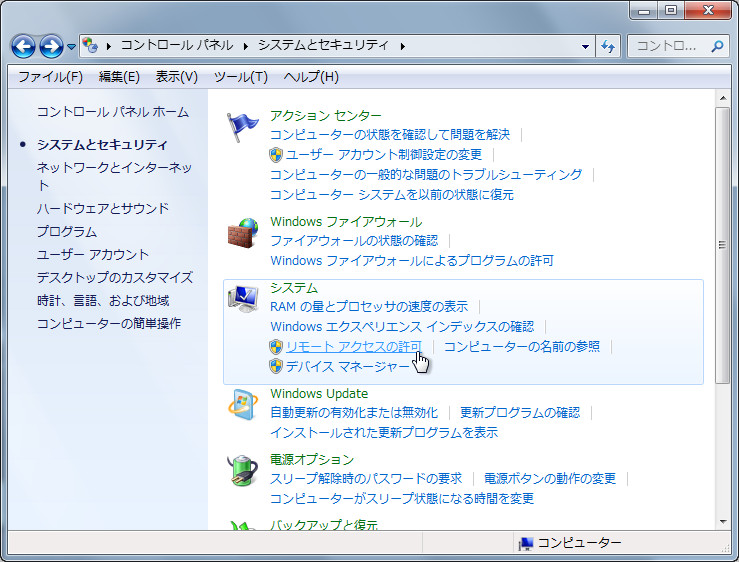Click the vertical scrollbar thumb
The image size is (739, 562).
click(x=723, y=245)
